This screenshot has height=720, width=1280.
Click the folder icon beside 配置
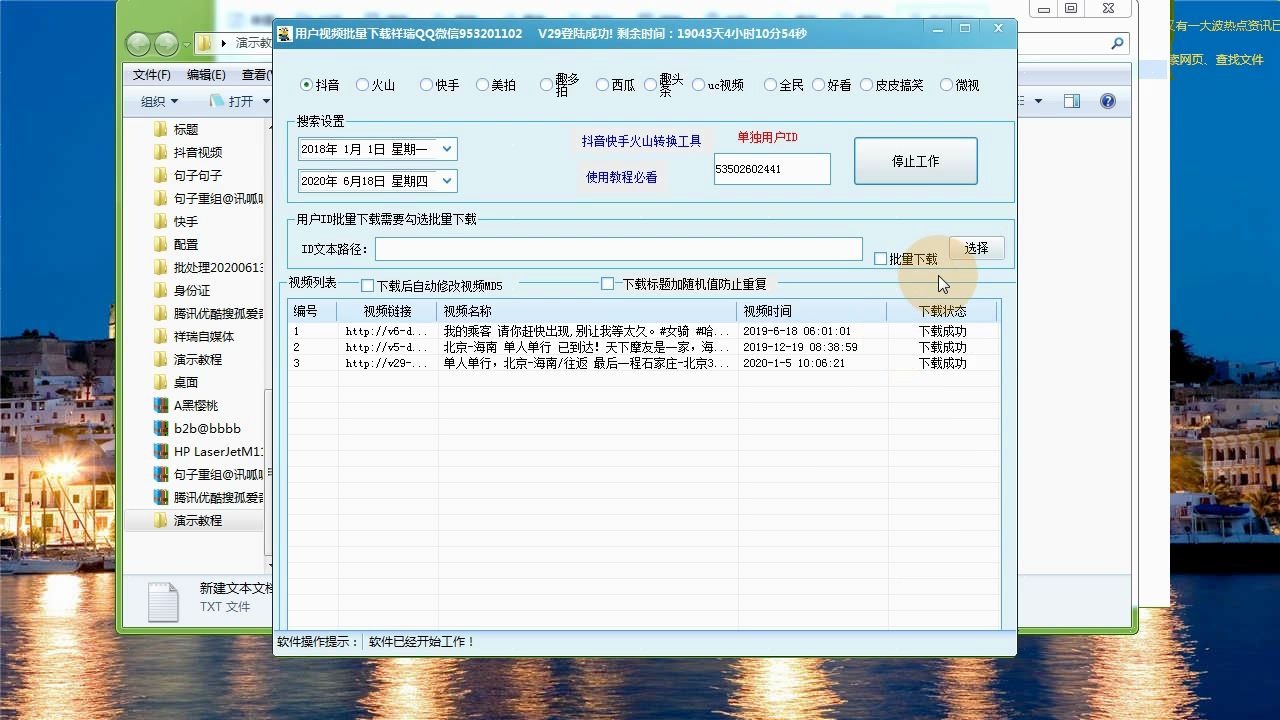(160, 244)
